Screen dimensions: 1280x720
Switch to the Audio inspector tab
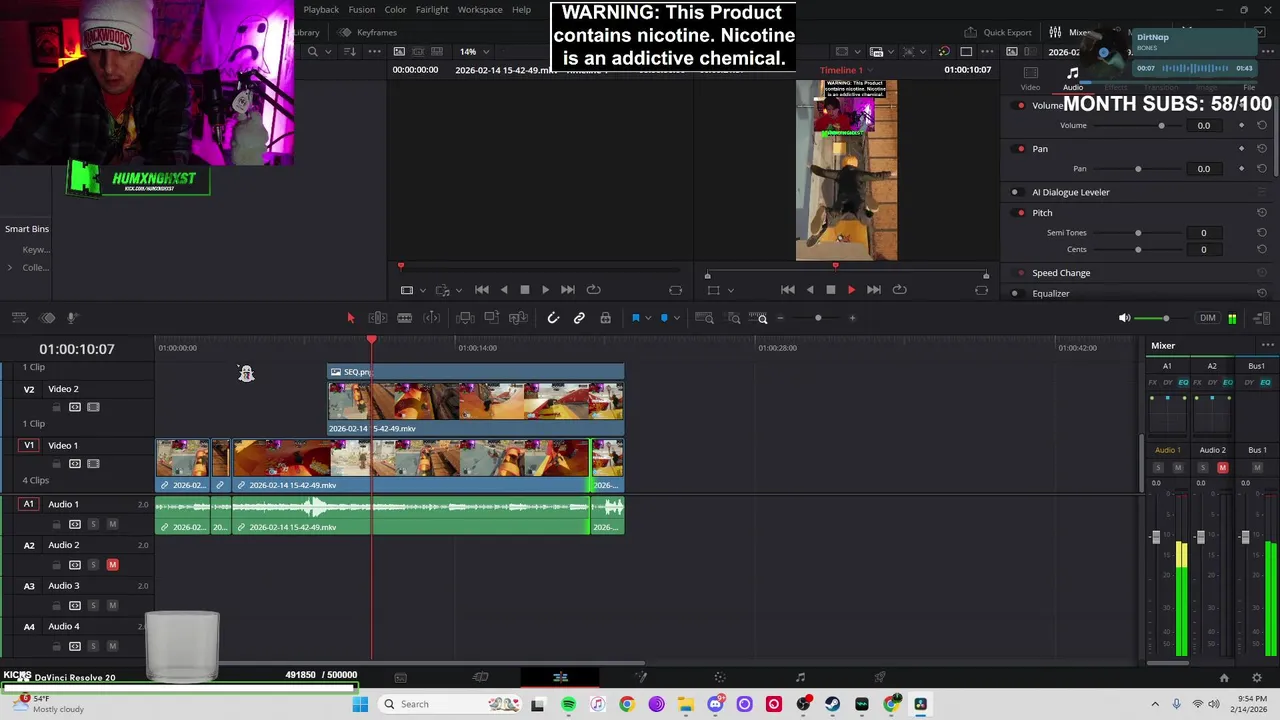(1072, 78)
